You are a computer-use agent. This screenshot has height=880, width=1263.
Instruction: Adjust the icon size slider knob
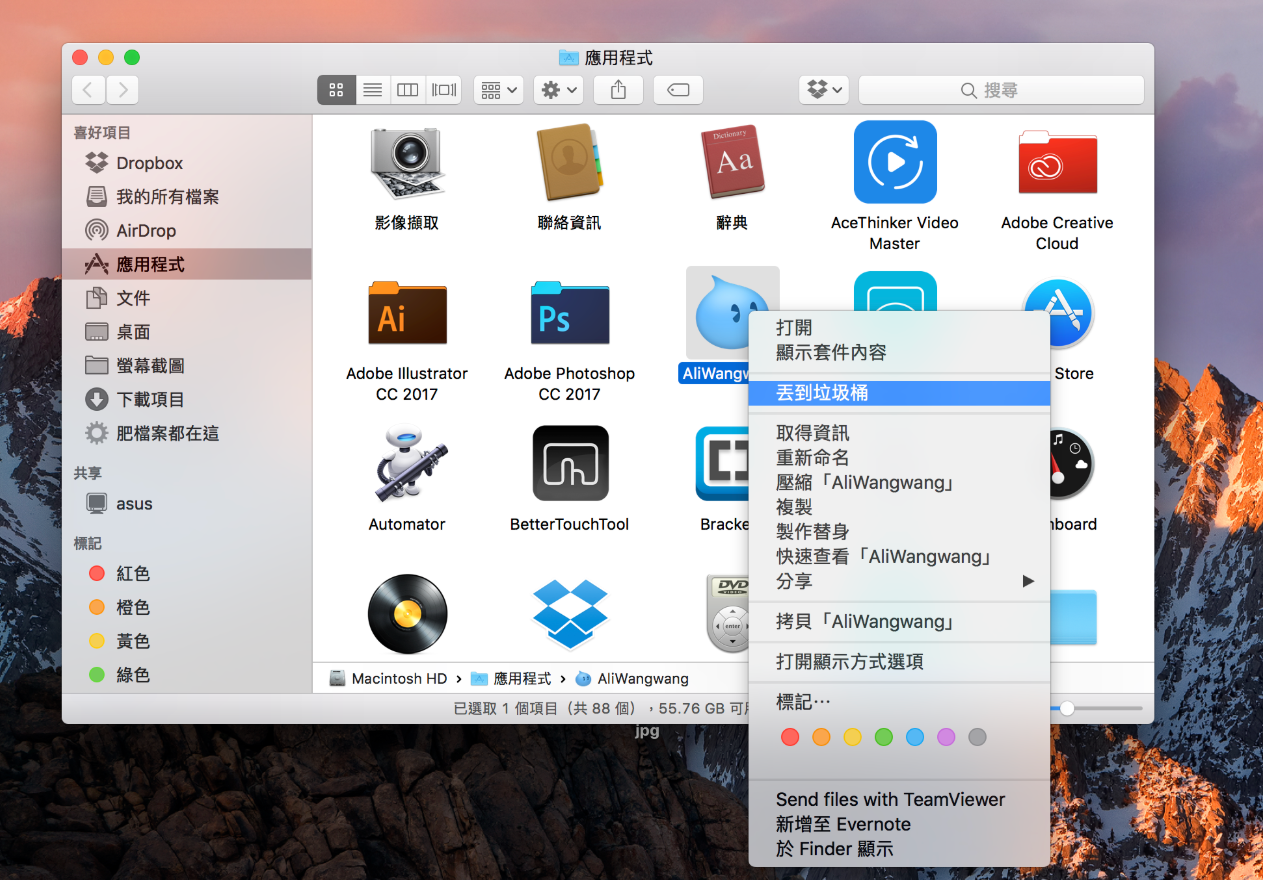click(x=1067, y=708)
